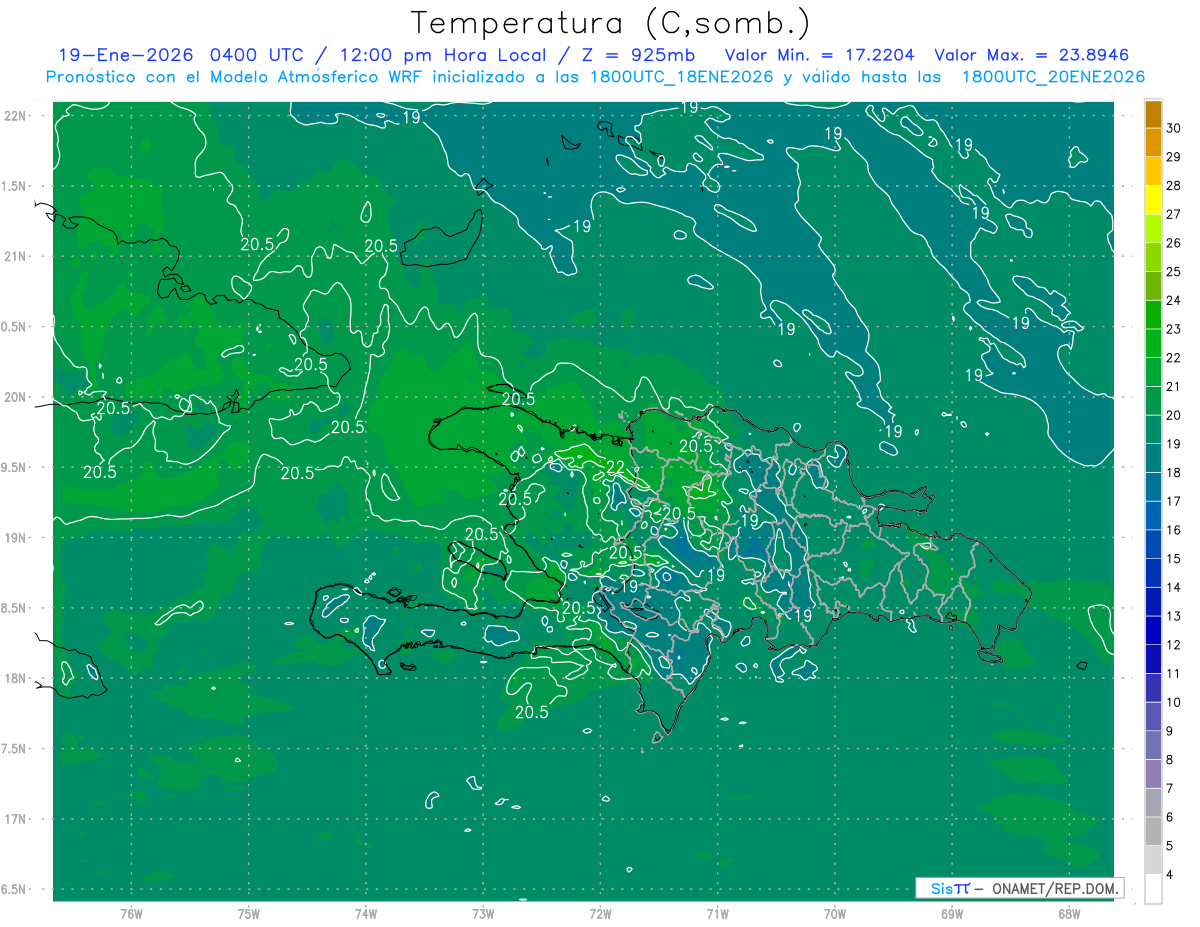
Task: Pick the grey swatch between 5 and 6
Action: (x=1153, y=832)
